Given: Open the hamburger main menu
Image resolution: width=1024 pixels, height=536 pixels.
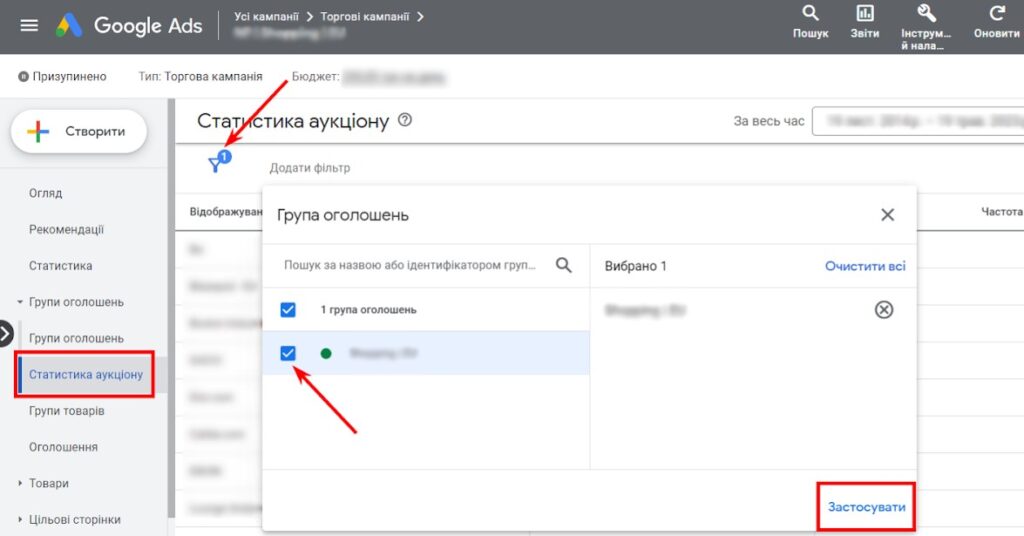Looking at the screenshot, I should 29,25.
